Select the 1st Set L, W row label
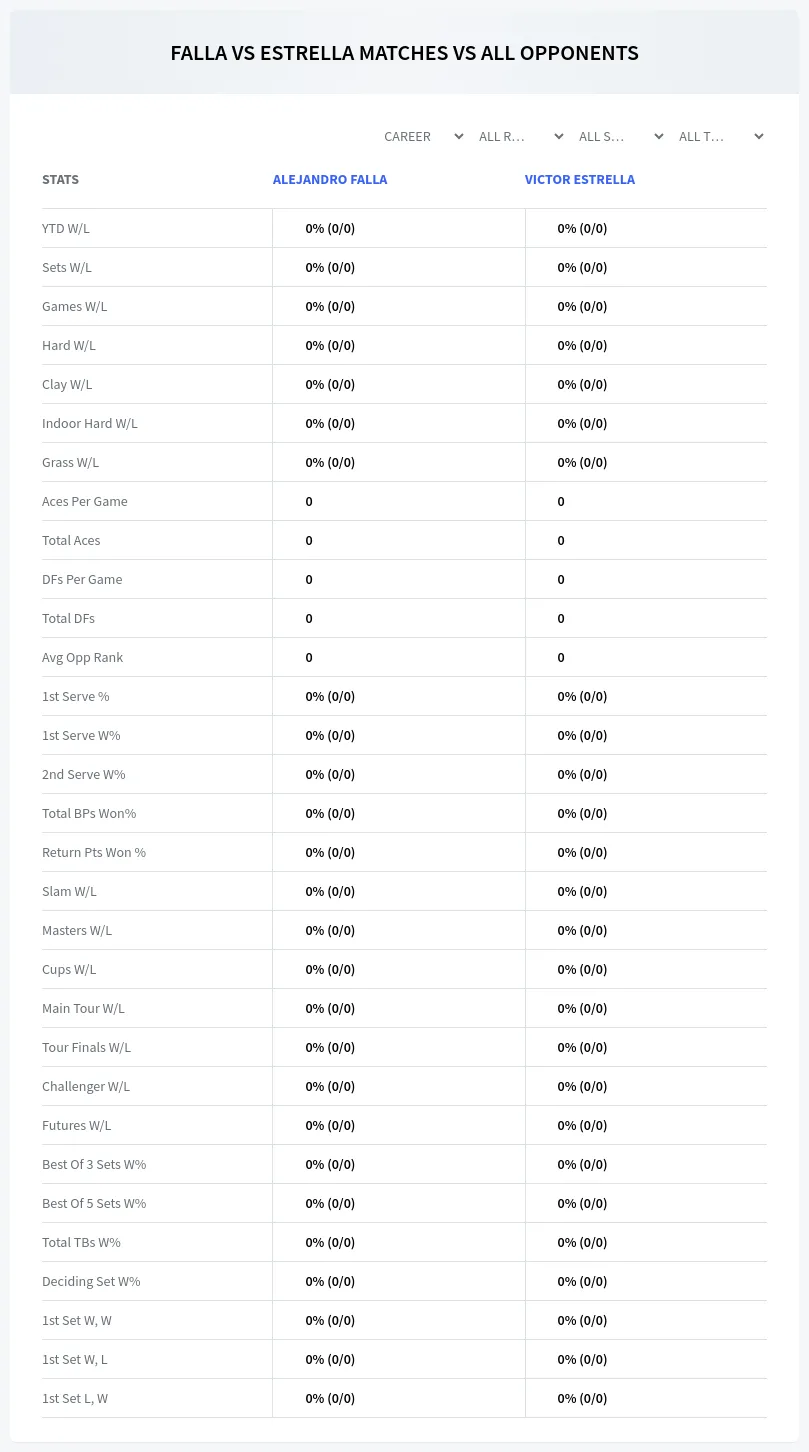Image resolution: width=809 pixels, height=1452 pixels. coord(75,1398)
